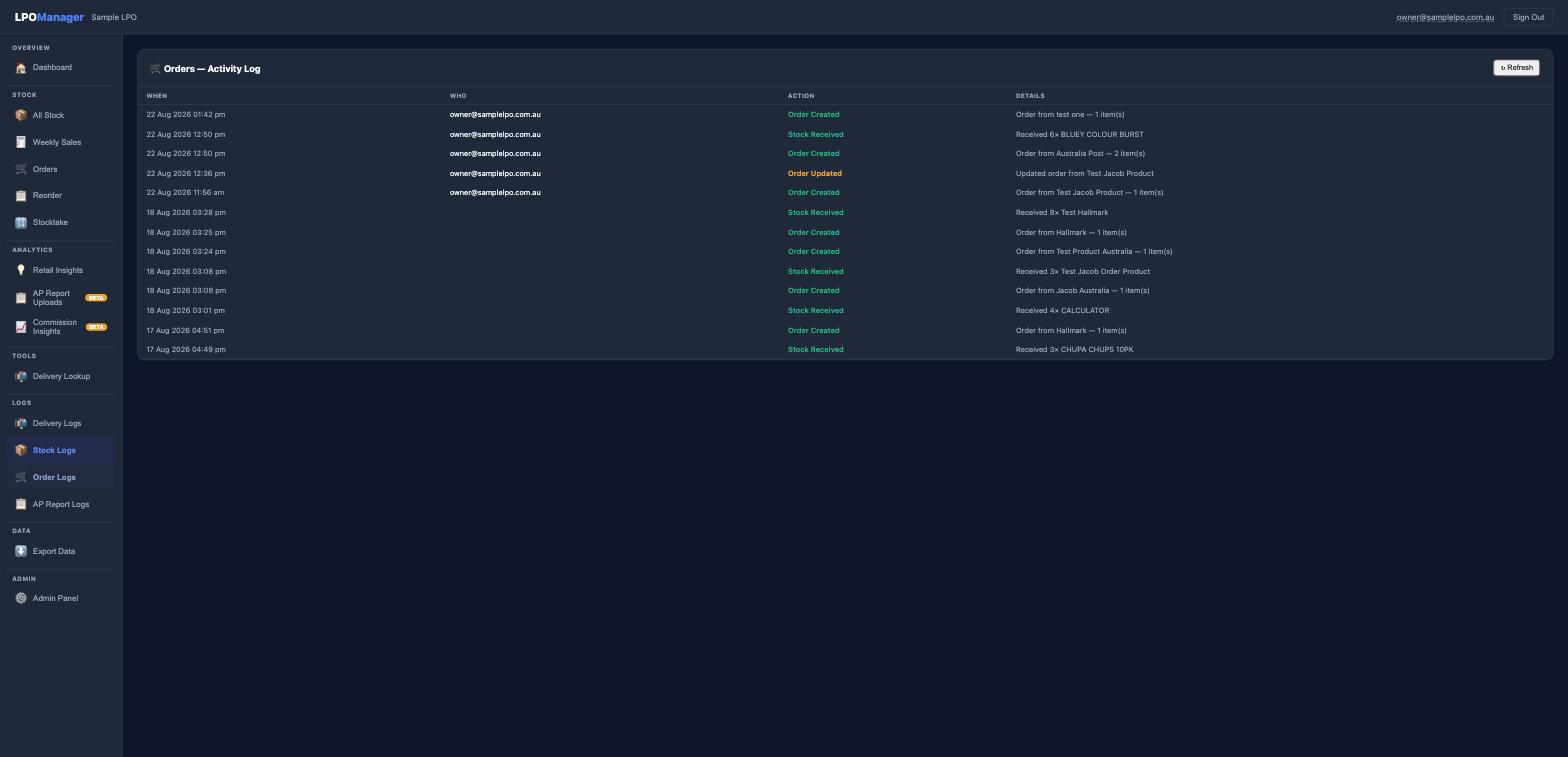Click the '22 Aug 2026 01:42 pm' timestamp

(x=186, y=114)
